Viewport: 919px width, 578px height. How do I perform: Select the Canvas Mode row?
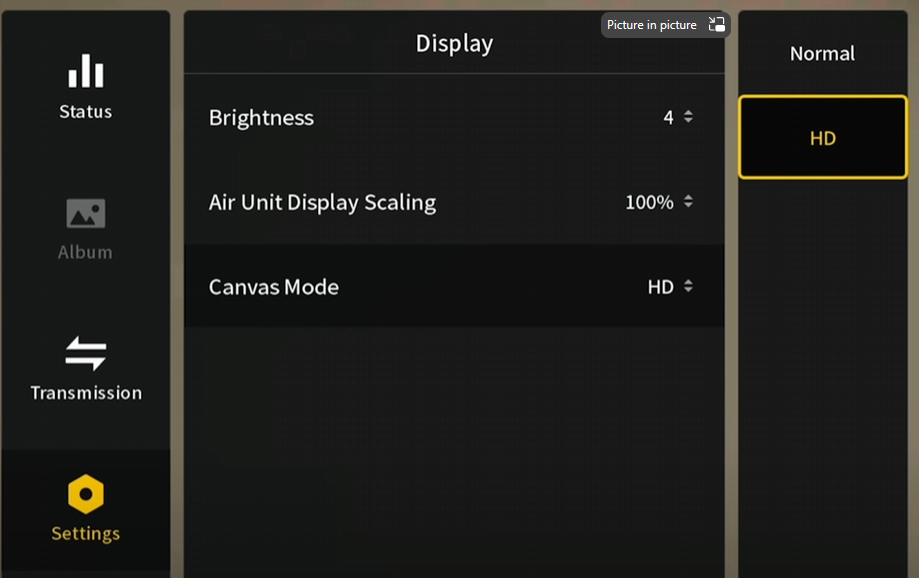(x=454, y=286)
